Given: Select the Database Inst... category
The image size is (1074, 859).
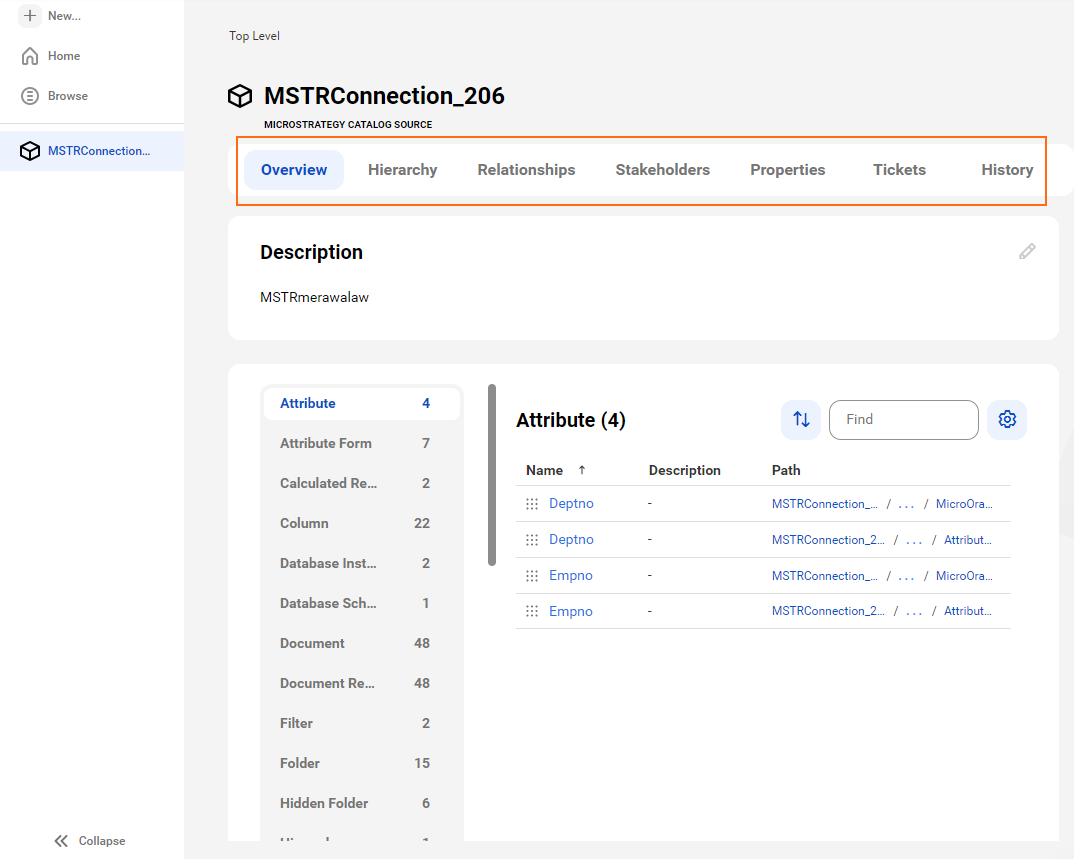Looking at the screenshot, I should coord(362,563).
